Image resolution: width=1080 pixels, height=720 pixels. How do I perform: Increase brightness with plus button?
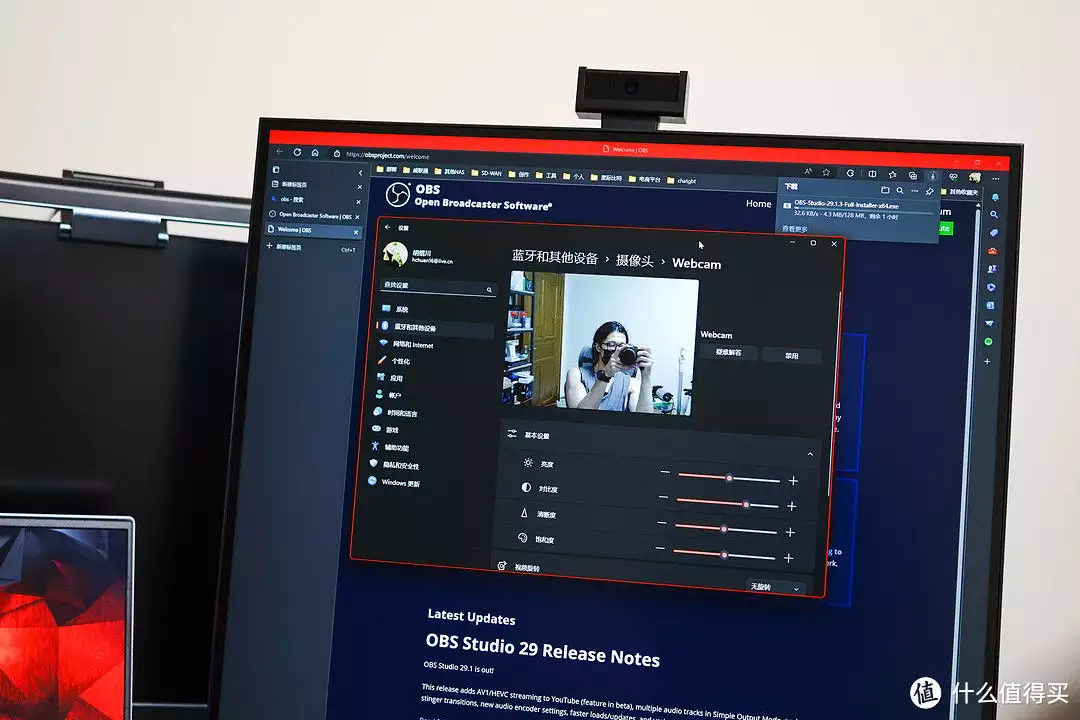pos(793,480)
